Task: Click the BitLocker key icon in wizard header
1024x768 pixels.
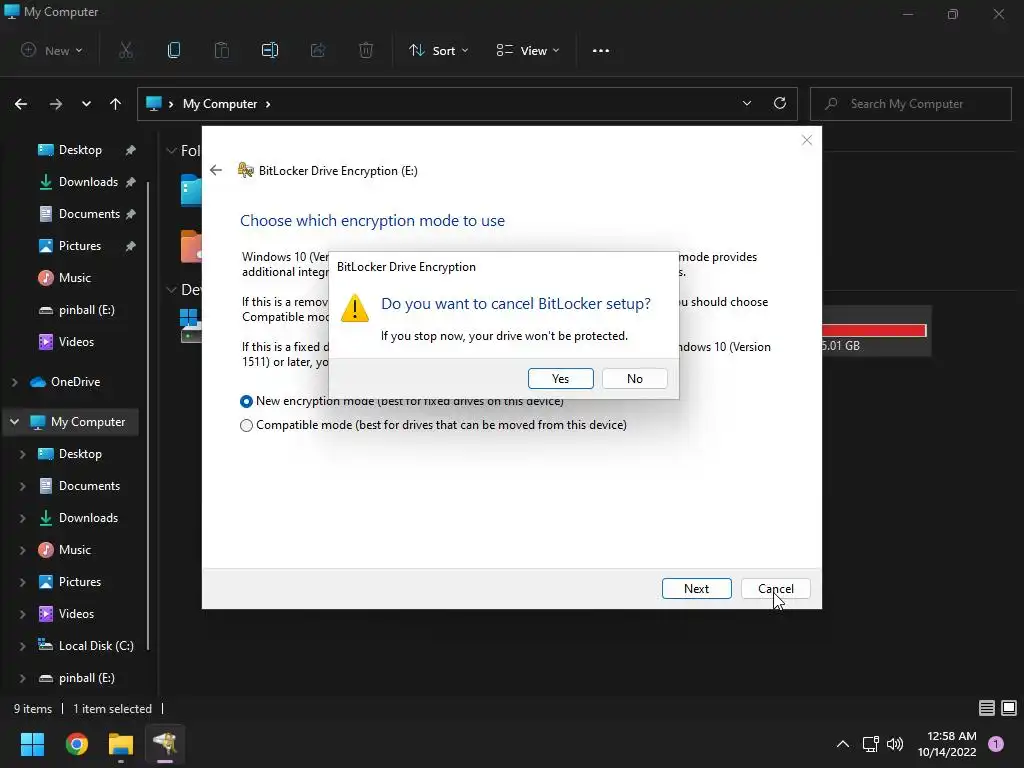Action: tap(246, 170)
